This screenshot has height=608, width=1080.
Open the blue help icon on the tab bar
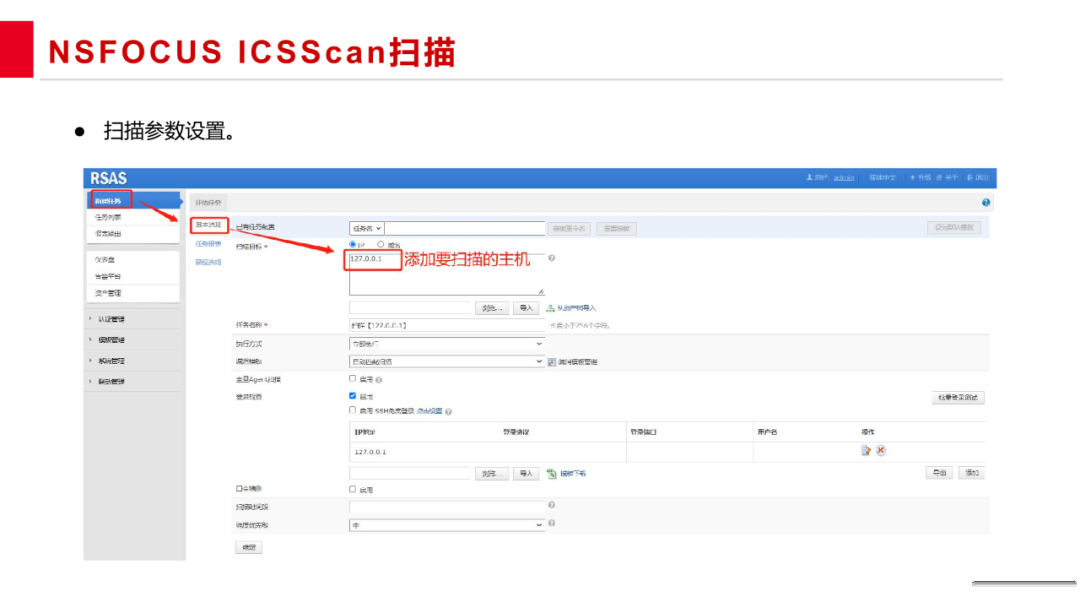[986, 202]
